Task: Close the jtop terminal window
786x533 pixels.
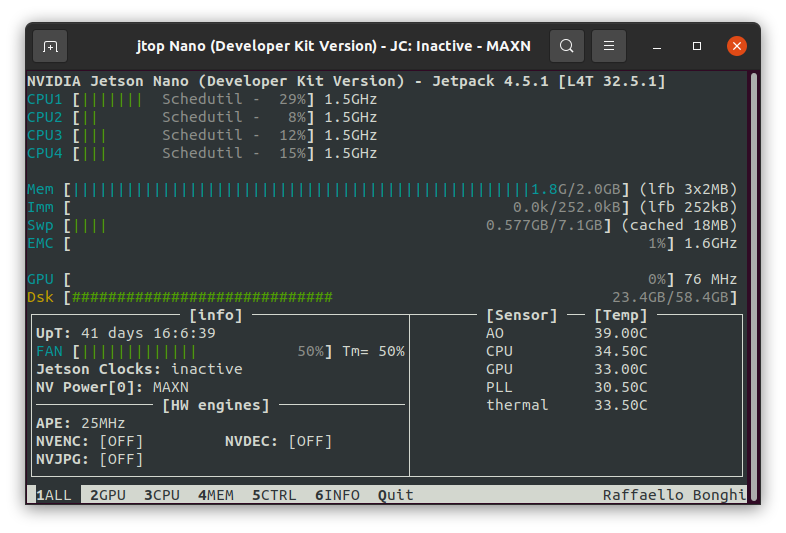Action: click(x=736, y=46)
